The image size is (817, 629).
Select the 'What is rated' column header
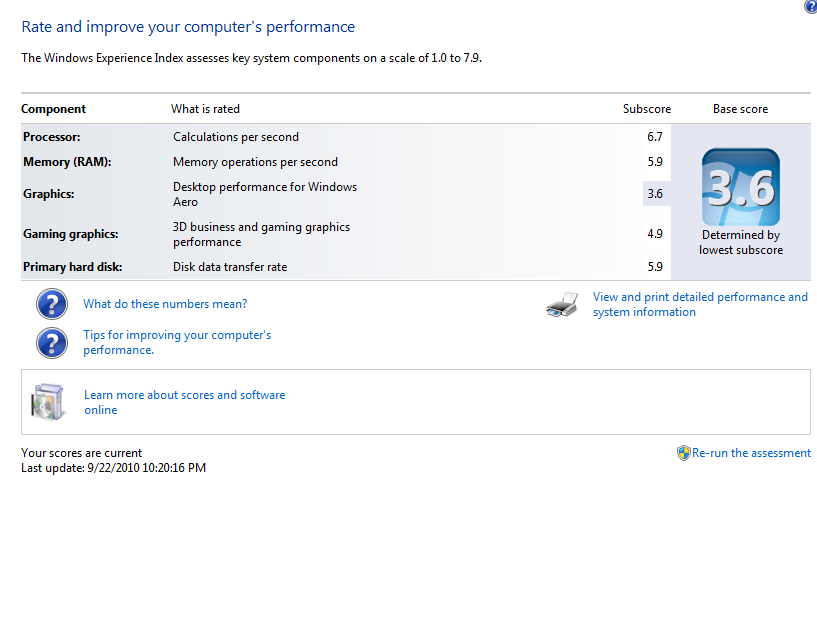(205, 109)
